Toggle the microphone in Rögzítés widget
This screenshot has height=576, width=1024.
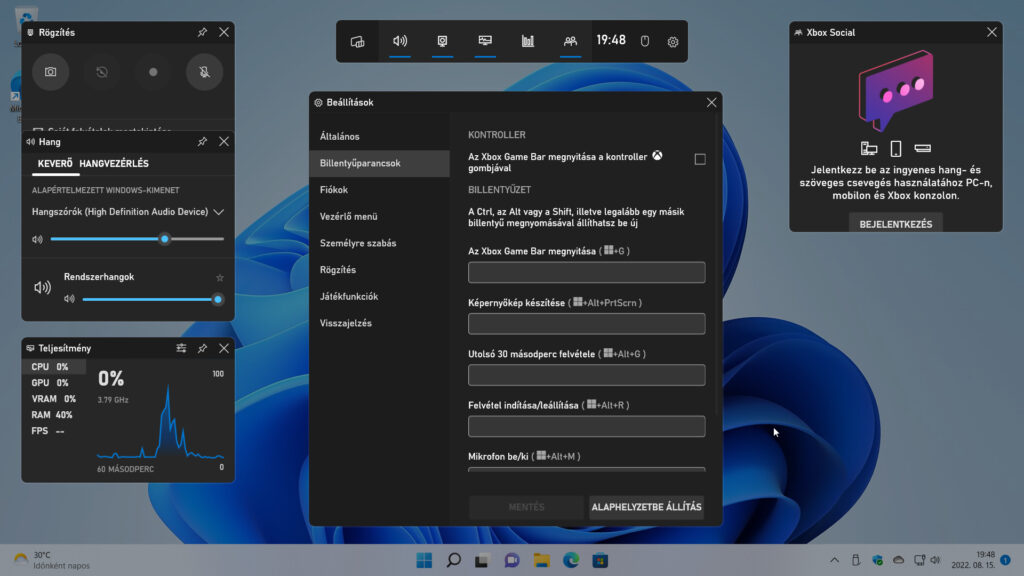[204, 72]
